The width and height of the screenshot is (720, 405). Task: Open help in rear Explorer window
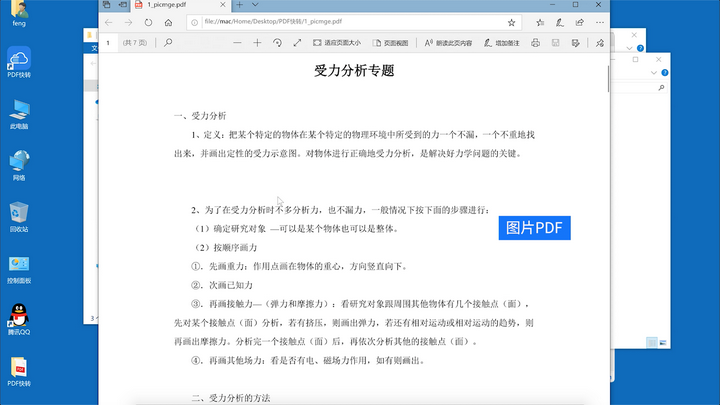(640, 48)
